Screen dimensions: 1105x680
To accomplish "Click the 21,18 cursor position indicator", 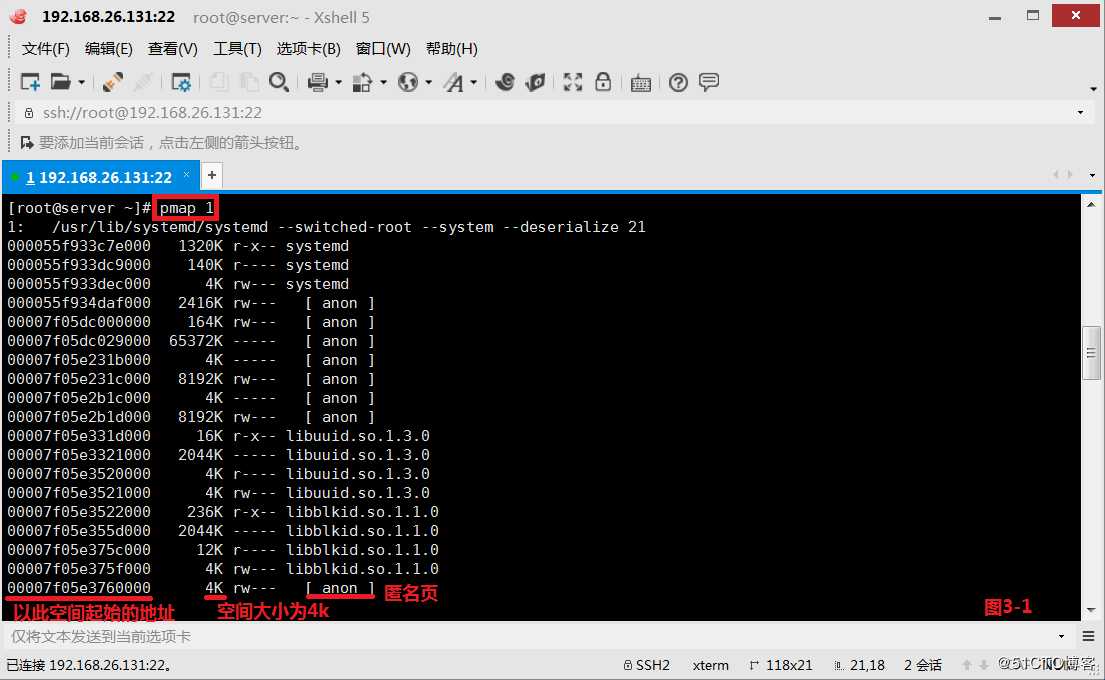I will 859,664.
